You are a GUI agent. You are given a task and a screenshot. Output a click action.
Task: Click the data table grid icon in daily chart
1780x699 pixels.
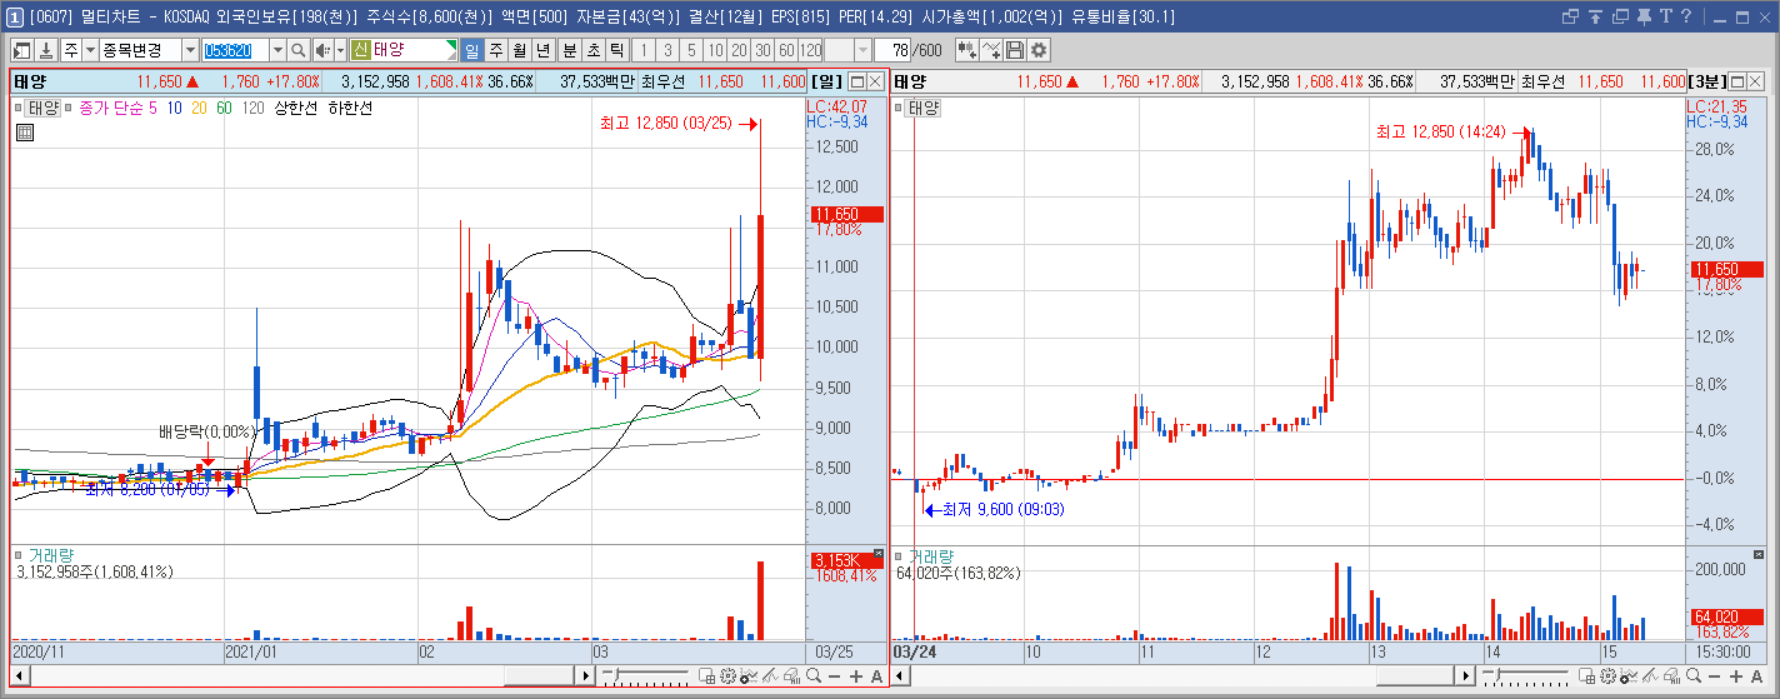tap(25, 132)
